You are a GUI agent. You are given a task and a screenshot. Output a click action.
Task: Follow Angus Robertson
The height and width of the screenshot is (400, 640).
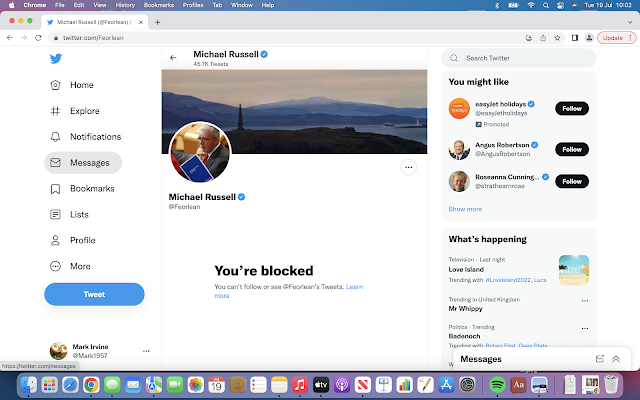click(571, 149)
